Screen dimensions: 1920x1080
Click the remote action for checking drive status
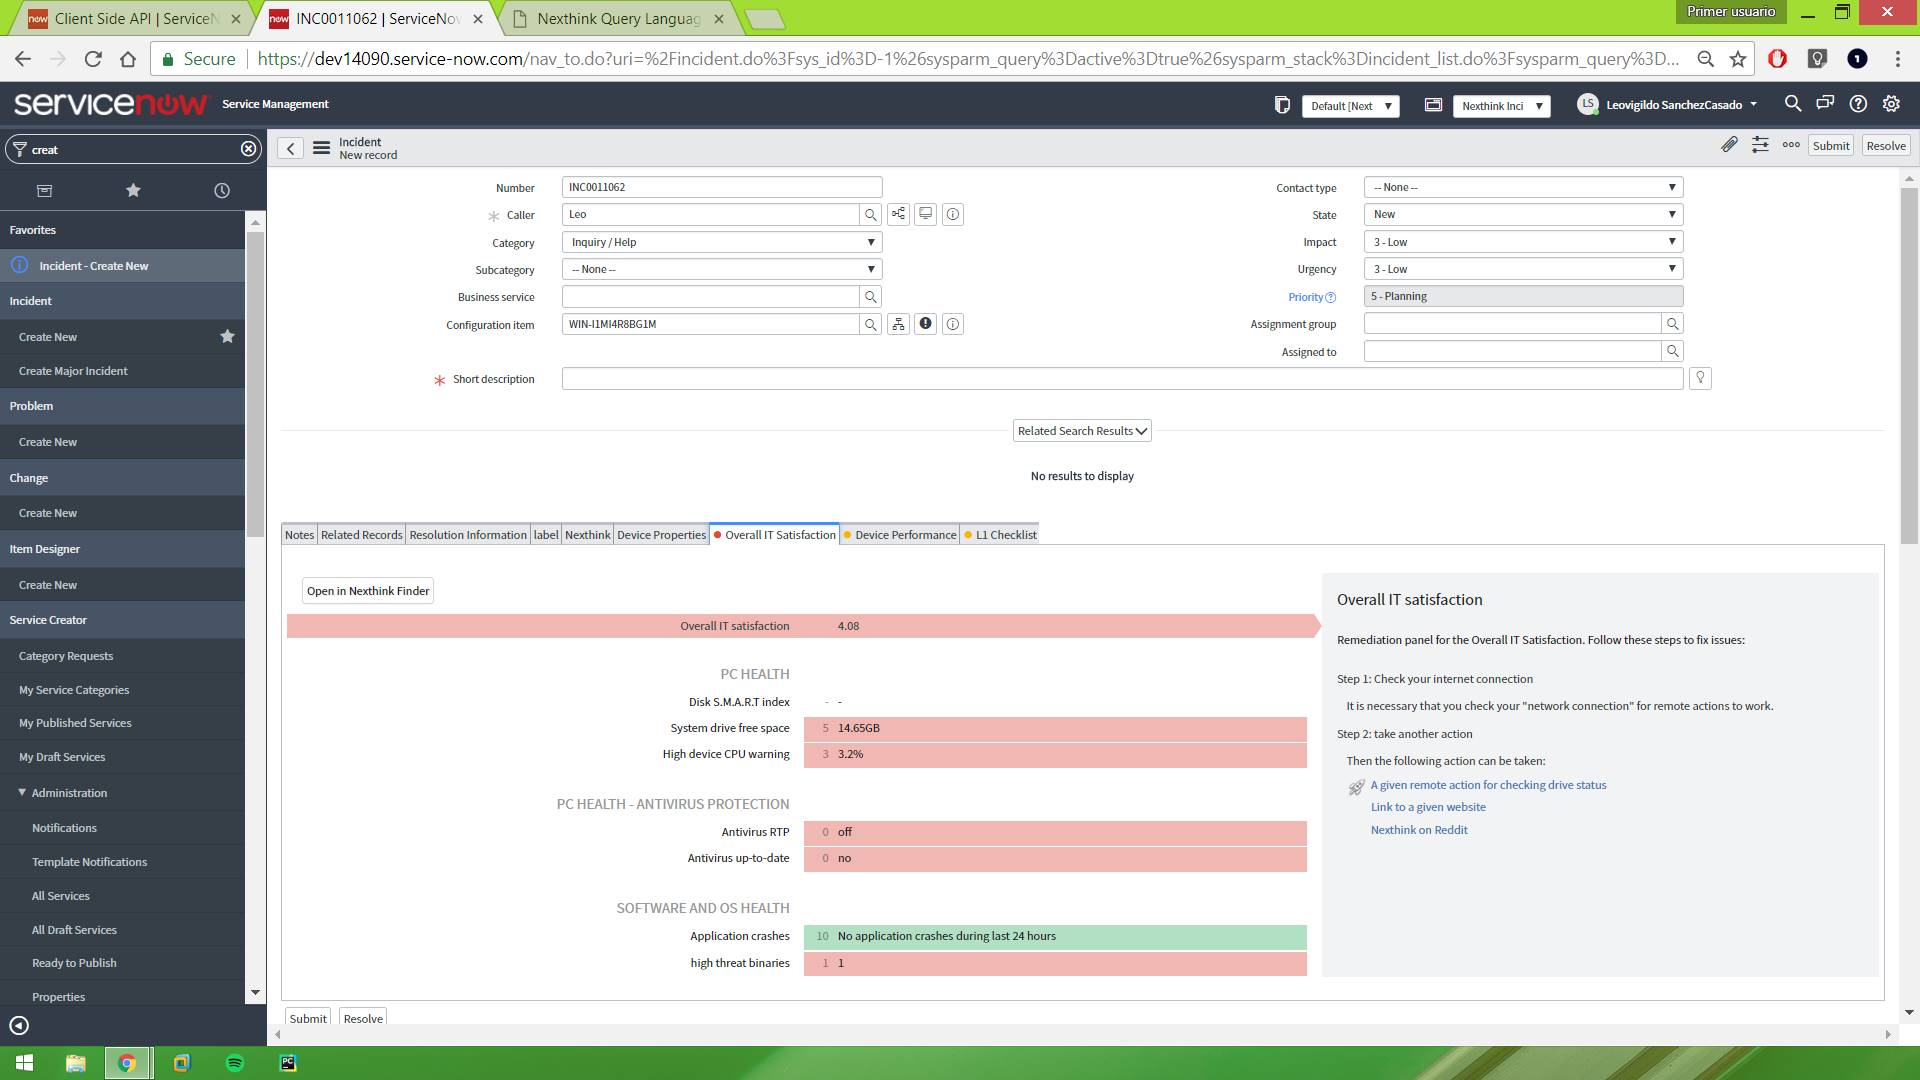[1487, 785]
